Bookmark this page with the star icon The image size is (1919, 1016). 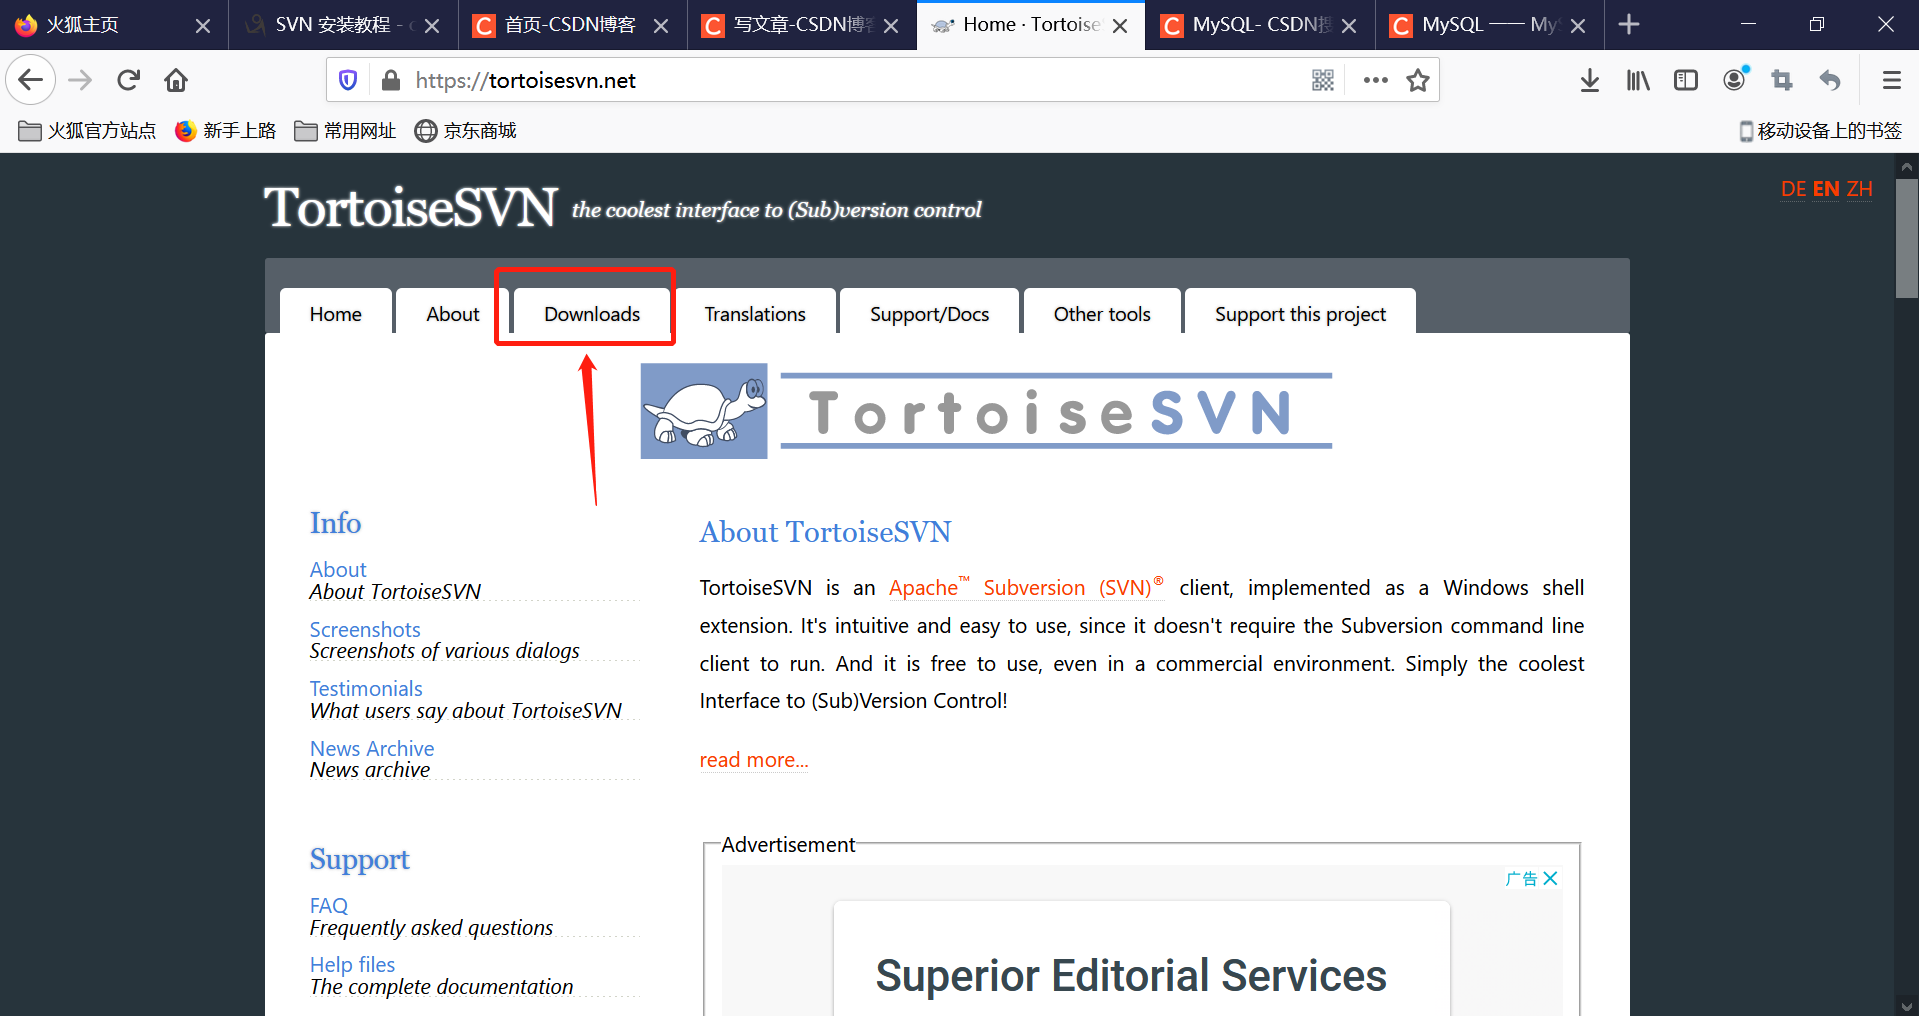(x=1417, y=80)
